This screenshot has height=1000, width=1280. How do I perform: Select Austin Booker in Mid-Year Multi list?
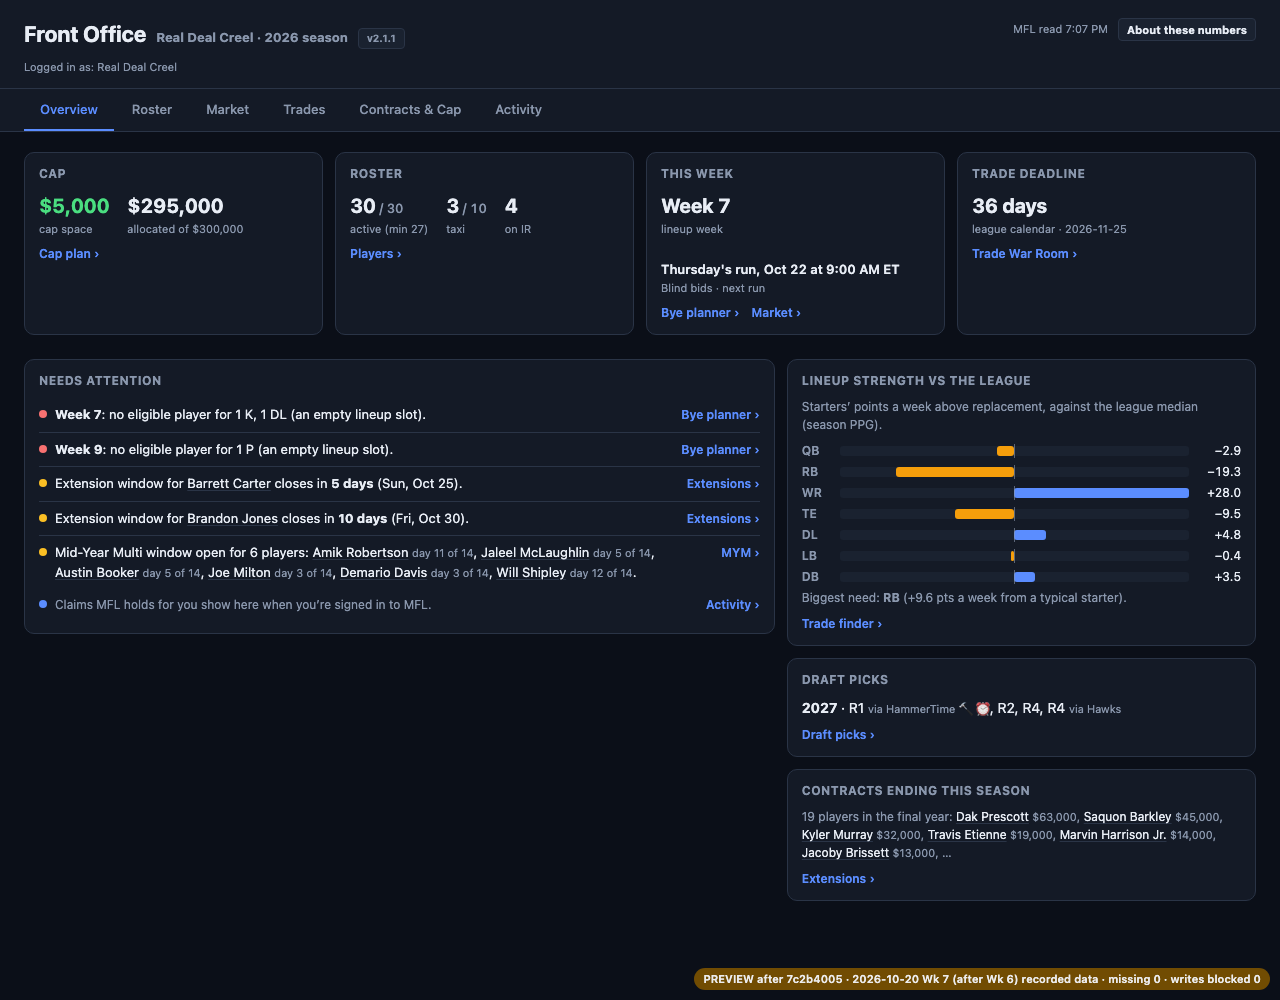click(x=97, y=574)
